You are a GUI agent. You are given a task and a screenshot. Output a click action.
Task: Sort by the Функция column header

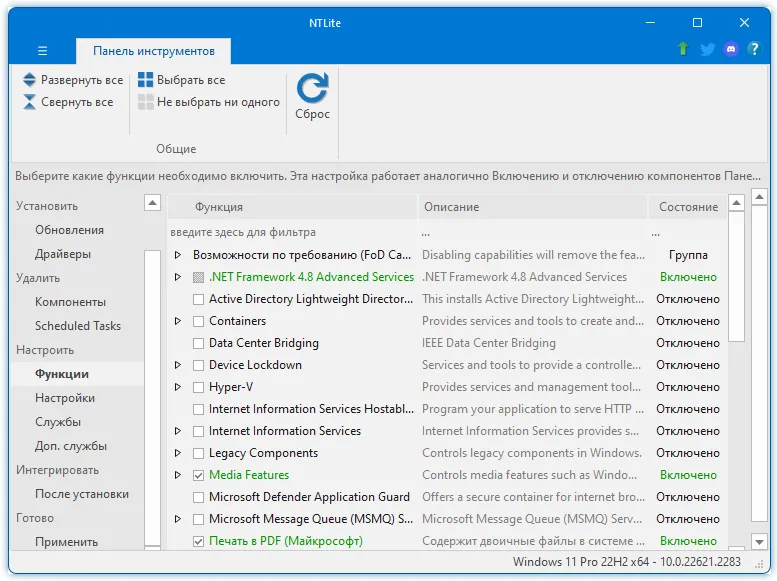tap(292, 207)
